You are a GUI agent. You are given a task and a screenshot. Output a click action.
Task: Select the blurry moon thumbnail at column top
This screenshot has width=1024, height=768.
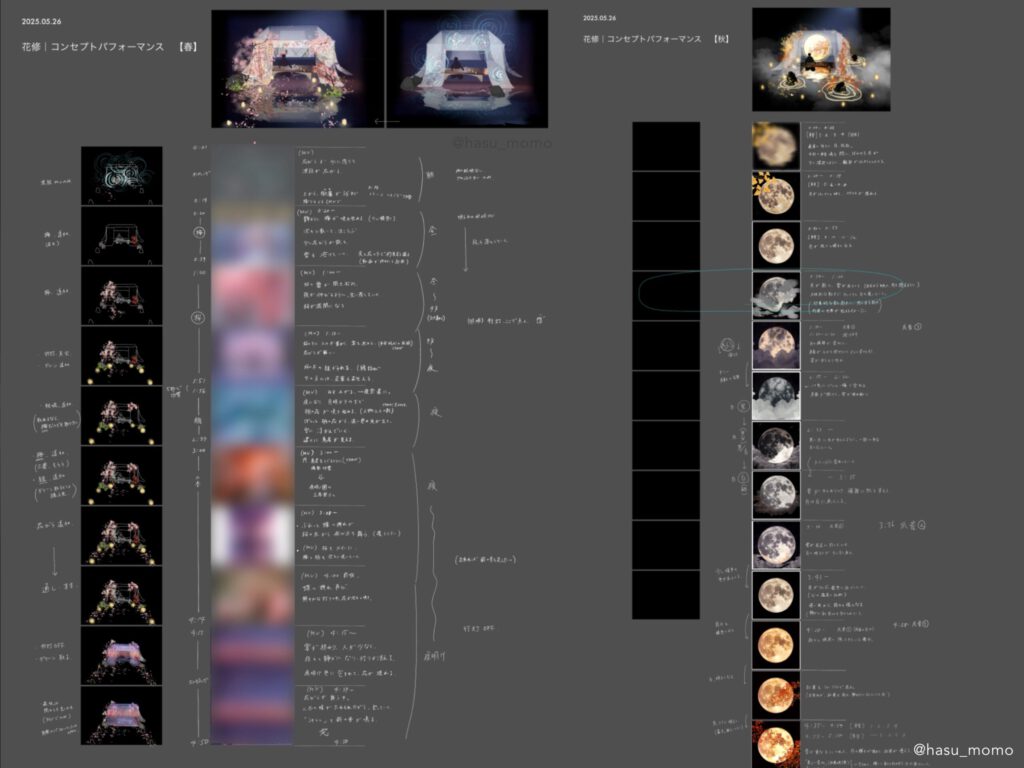(x=775, y=145)
